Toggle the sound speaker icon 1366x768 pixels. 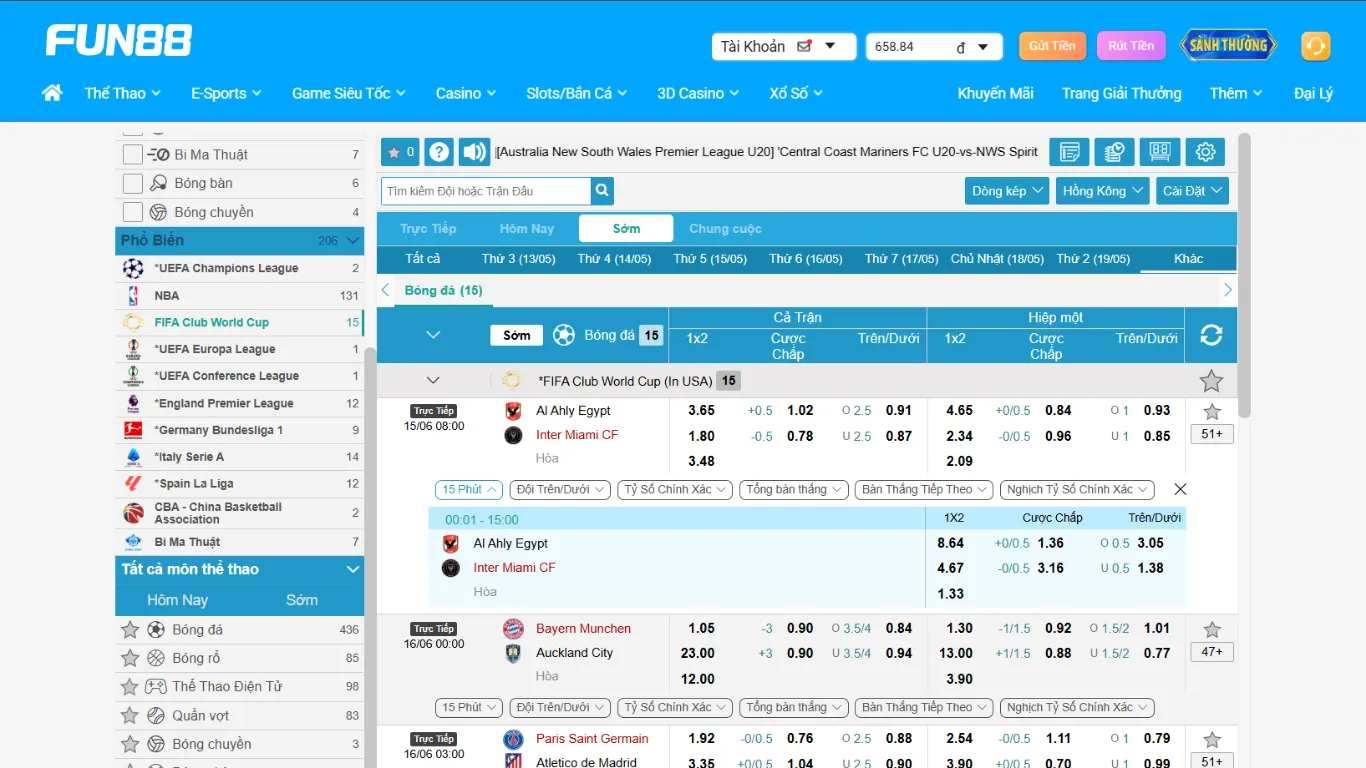474,152
